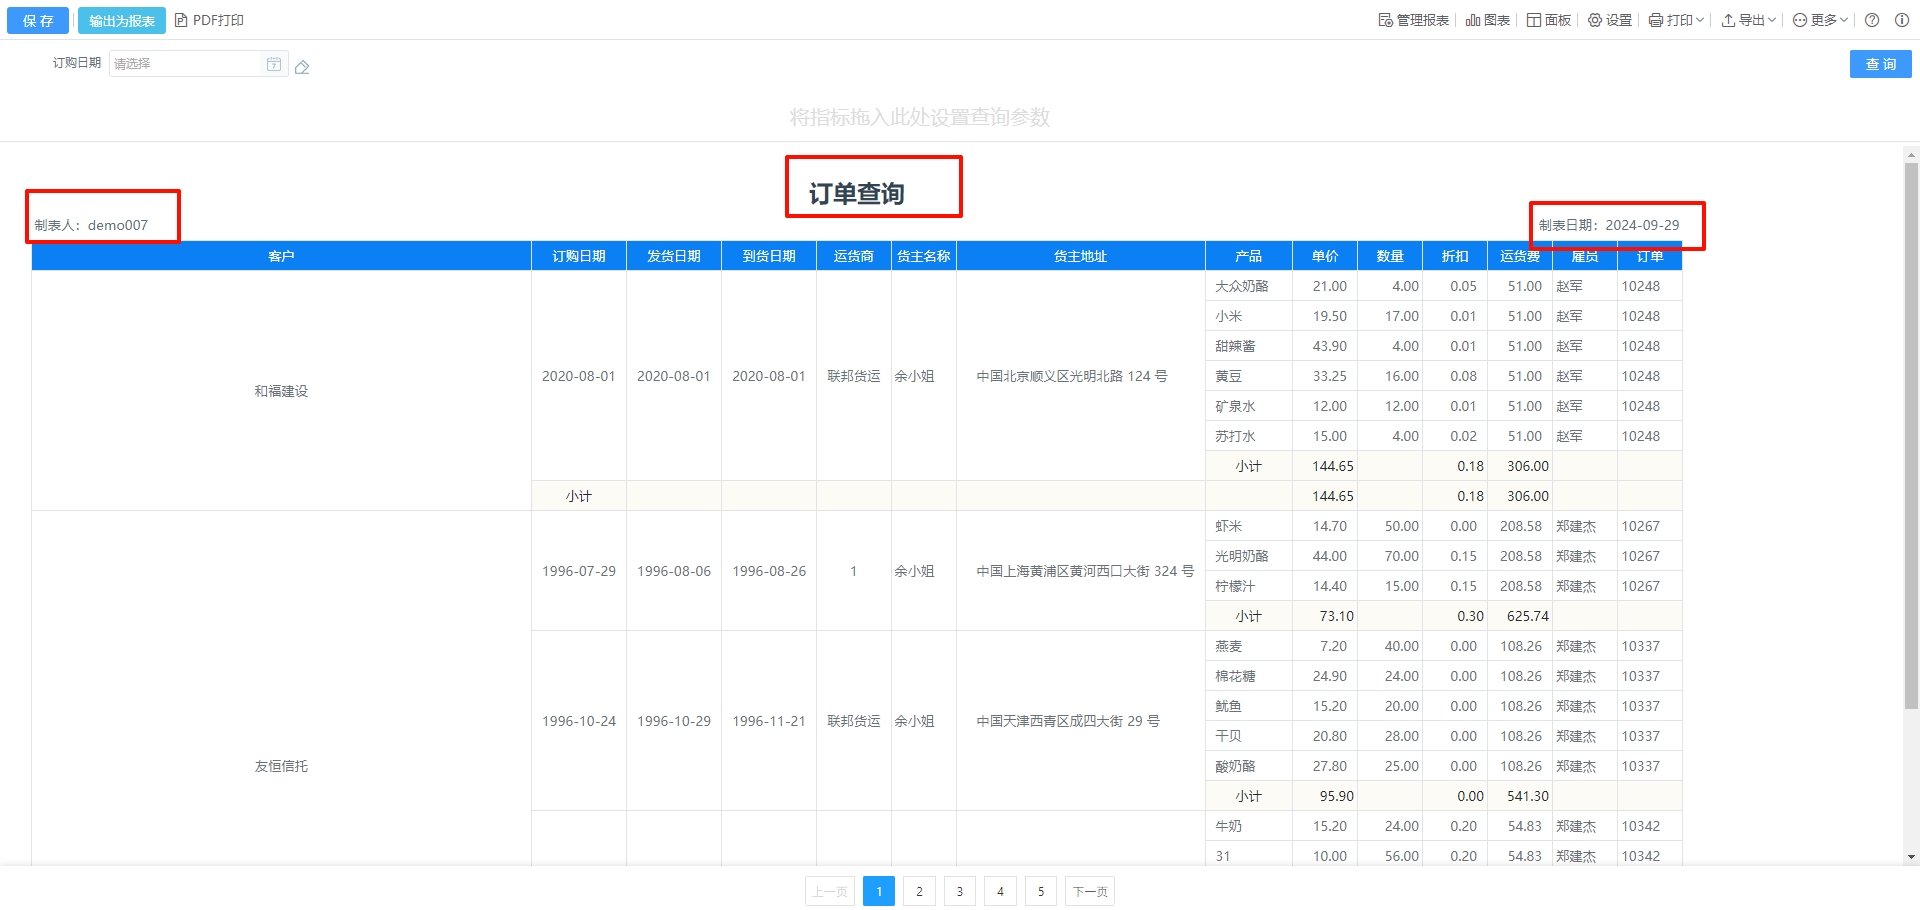The width and height of the screenshot is (1920, 910).
Task: Open the calendar picker for 订购日期
Action: (x=273, y=64)
